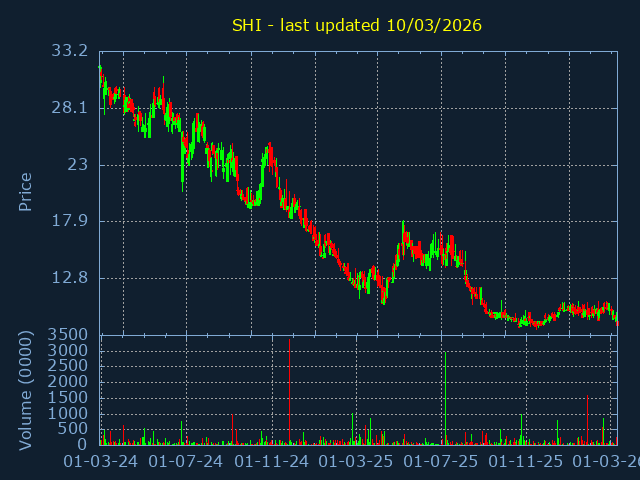Select the 2500 volume tick label
Viewport: 640px width, 480px height.
point(66,367)
